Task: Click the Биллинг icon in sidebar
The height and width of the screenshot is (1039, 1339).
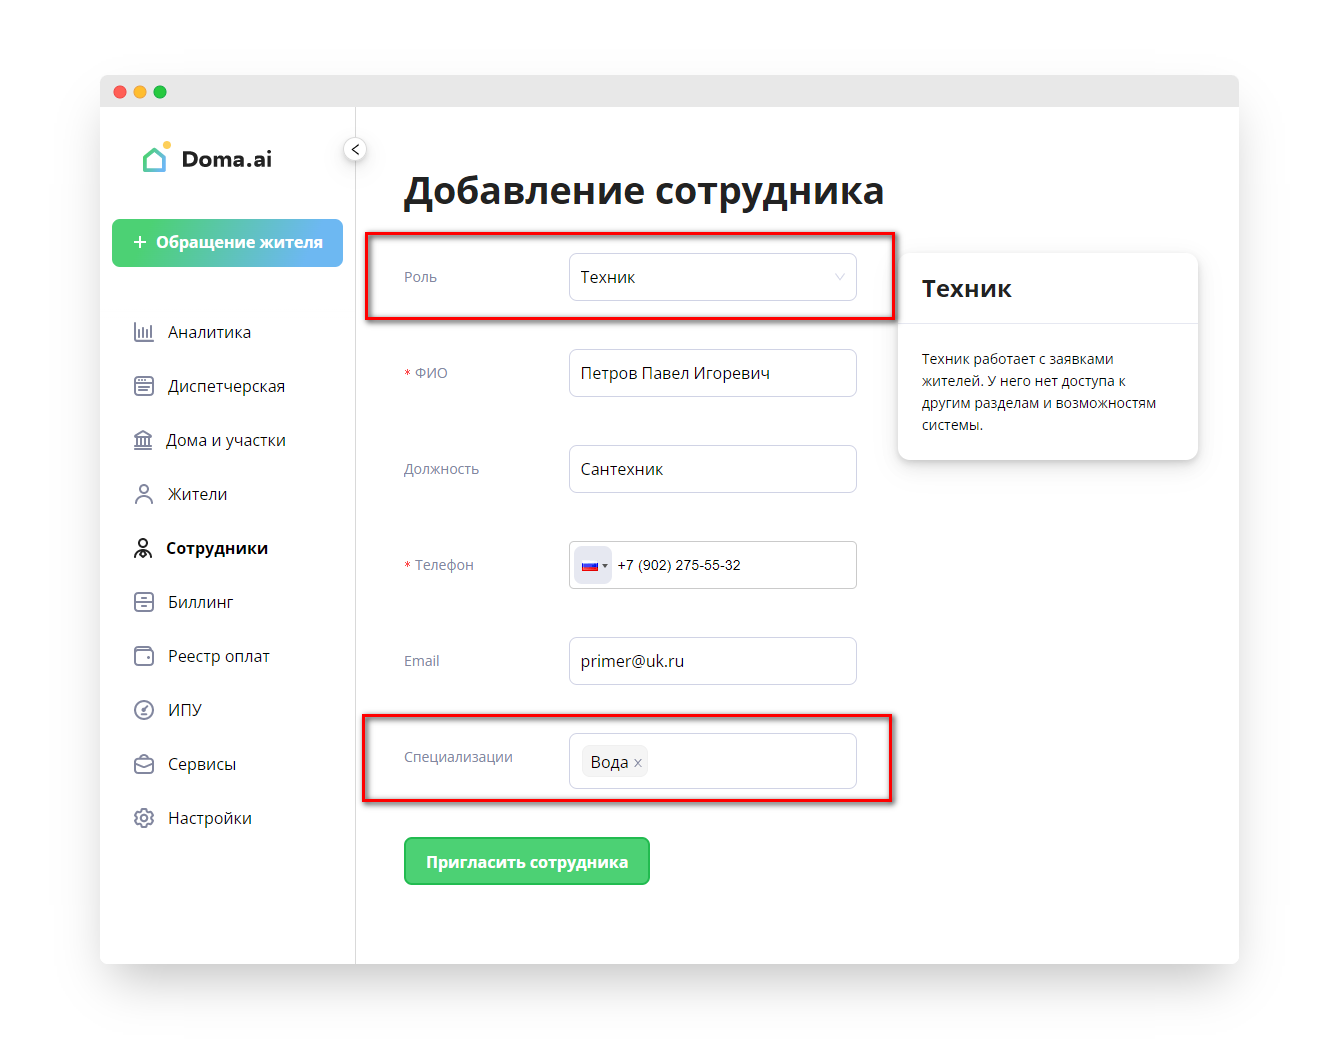Action: pos(144,602)
